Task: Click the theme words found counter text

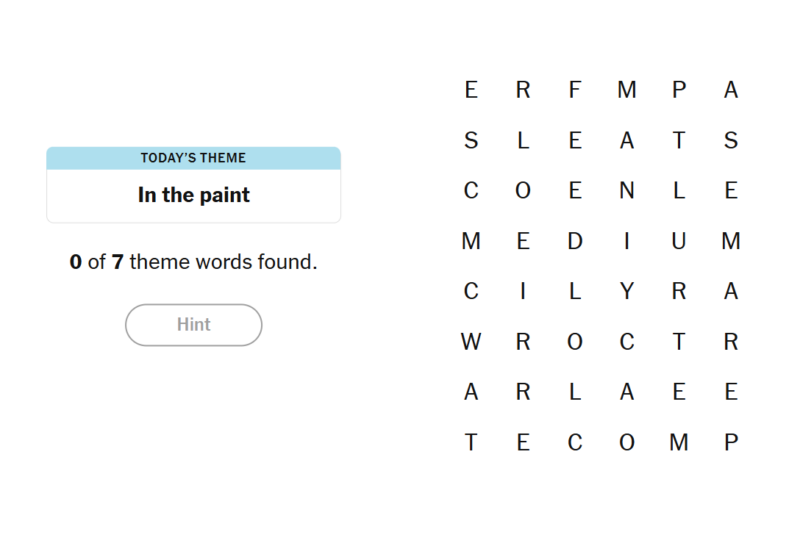Action: (193, 263)
